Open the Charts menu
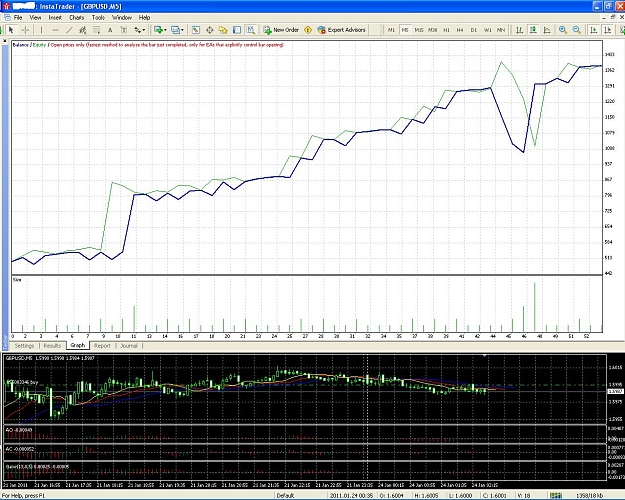The height and width of the screenshot is (500, 625). [x=77, y=18]
